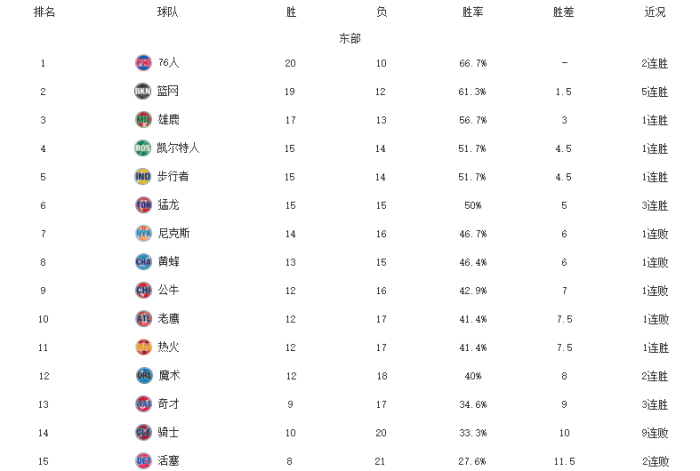
Task: Click the 凯尔特人 team logo icon
Action: coord(143,148)
